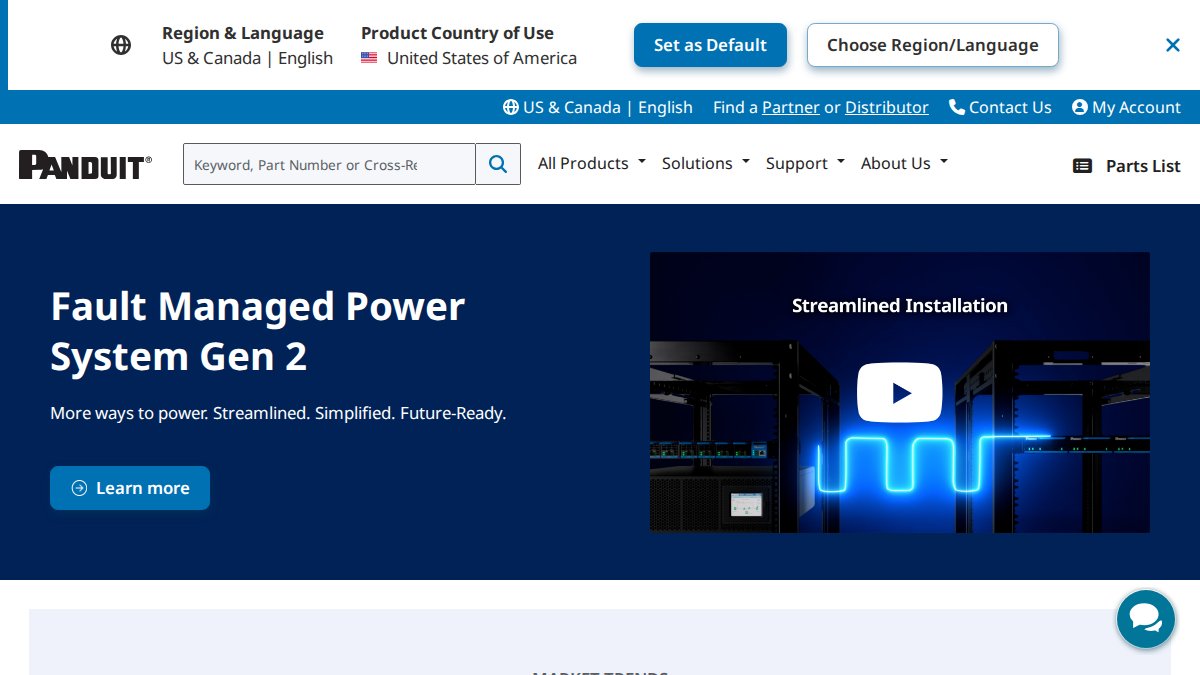Click the globe icon next to US & Canada in blue bar
1200x675 pixels.
511,107
